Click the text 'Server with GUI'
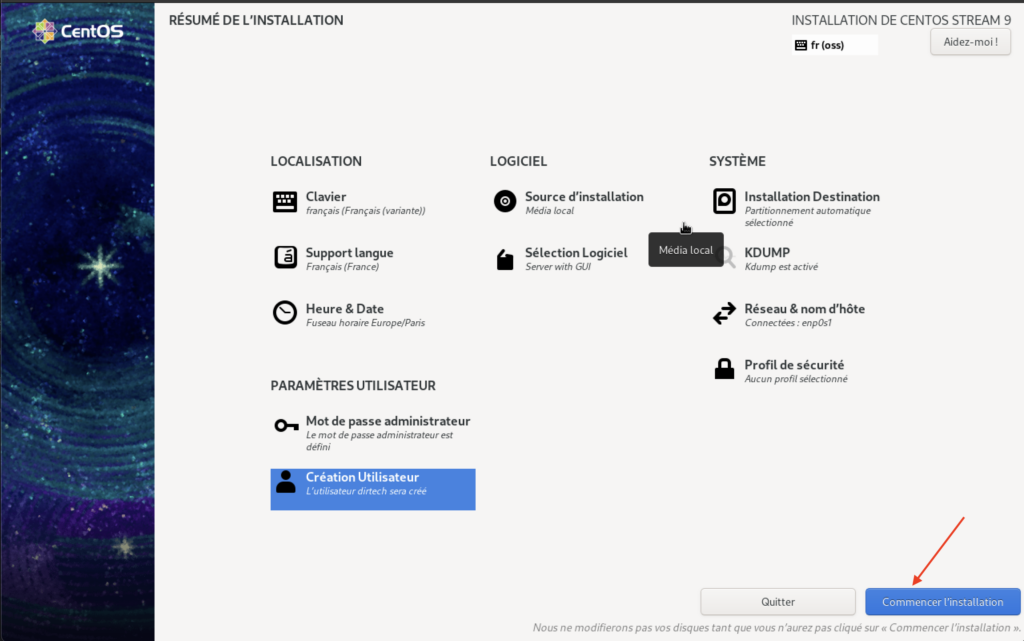Viewport: 1024px width, 641px height. 558,267
